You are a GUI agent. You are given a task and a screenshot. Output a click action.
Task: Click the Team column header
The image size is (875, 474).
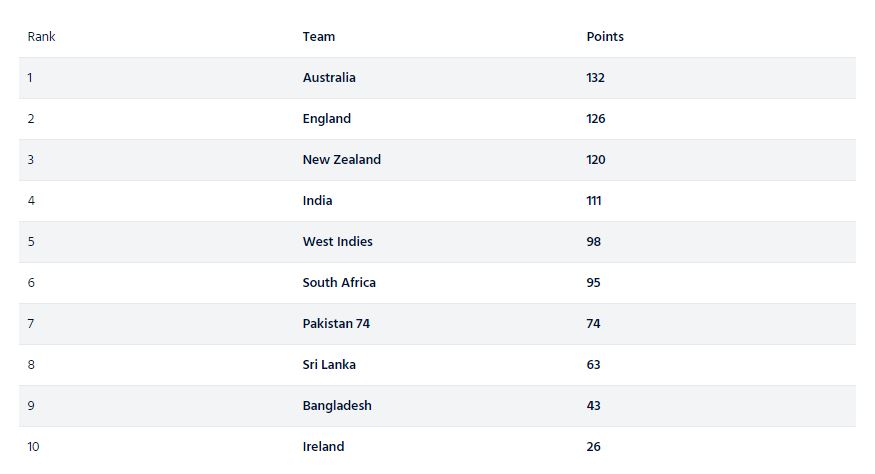pos(319,37)
